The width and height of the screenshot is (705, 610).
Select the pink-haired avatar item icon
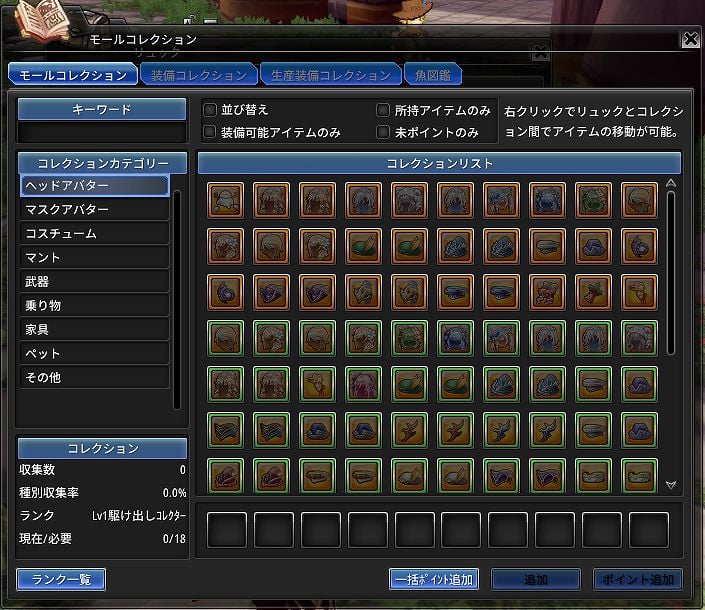pos(363,384)
